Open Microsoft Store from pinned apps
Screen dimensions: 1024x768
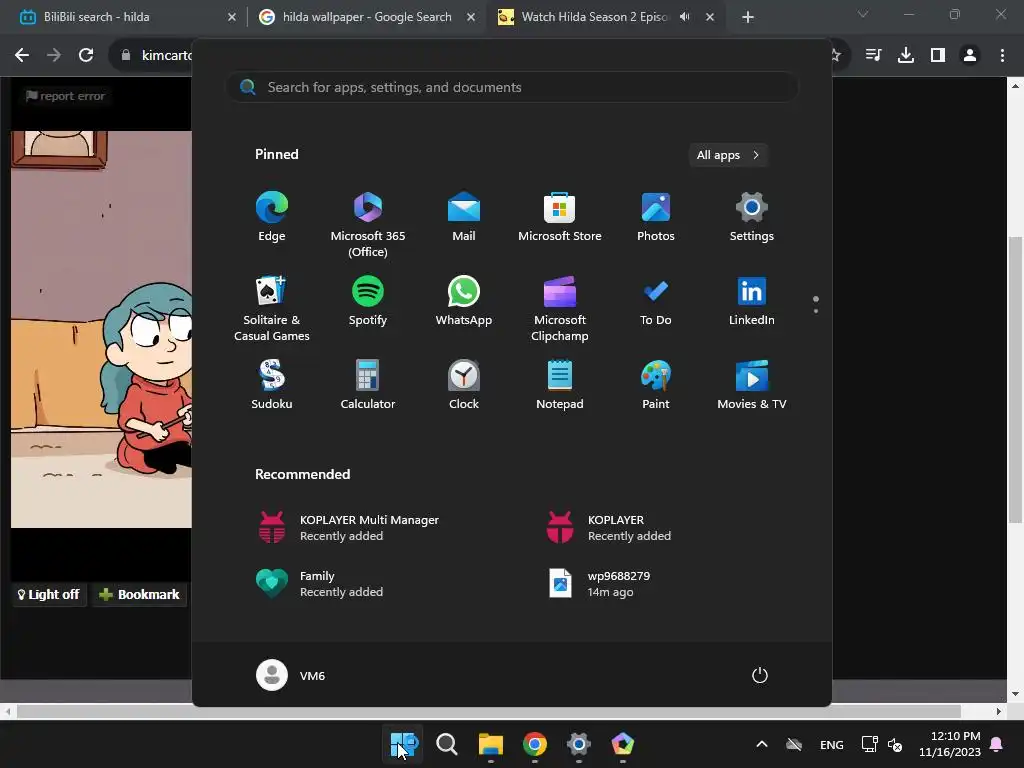[x=560, y=217]
